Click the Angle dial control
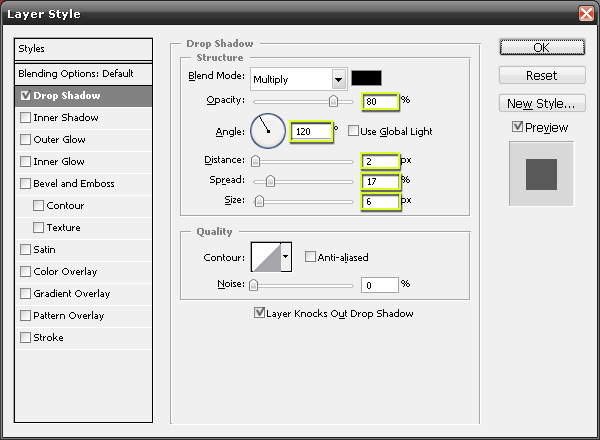This screenshot has height=440, width=600. click(x=268, y=131)
